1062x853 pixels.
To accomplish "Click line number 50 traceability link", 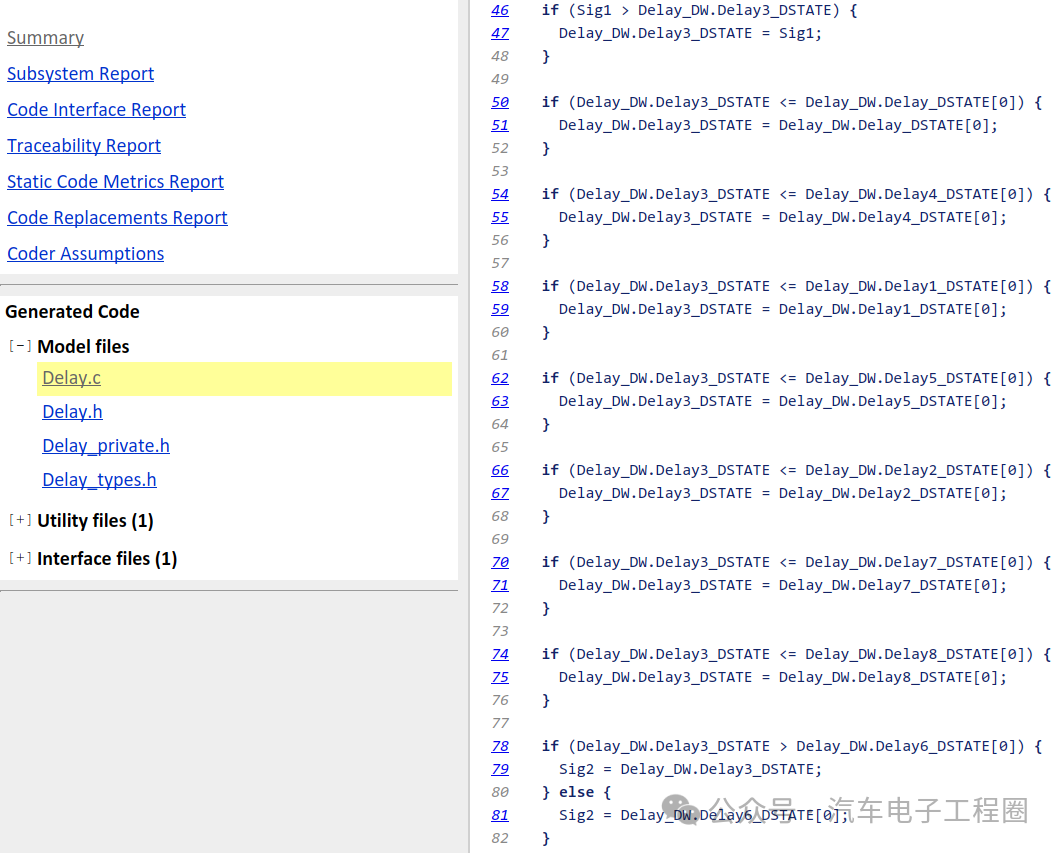I will [500, 102].
